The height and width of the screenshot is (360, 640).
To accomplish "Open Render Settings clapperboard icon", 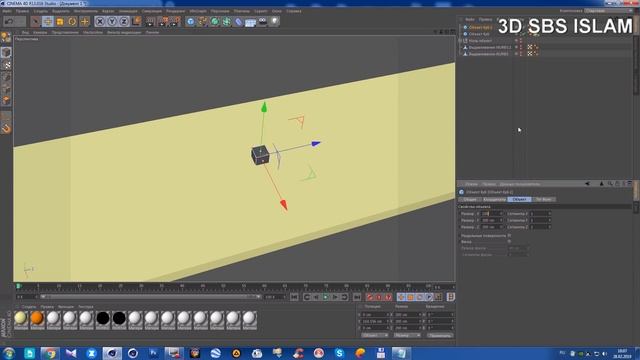I will pos(175,21).
